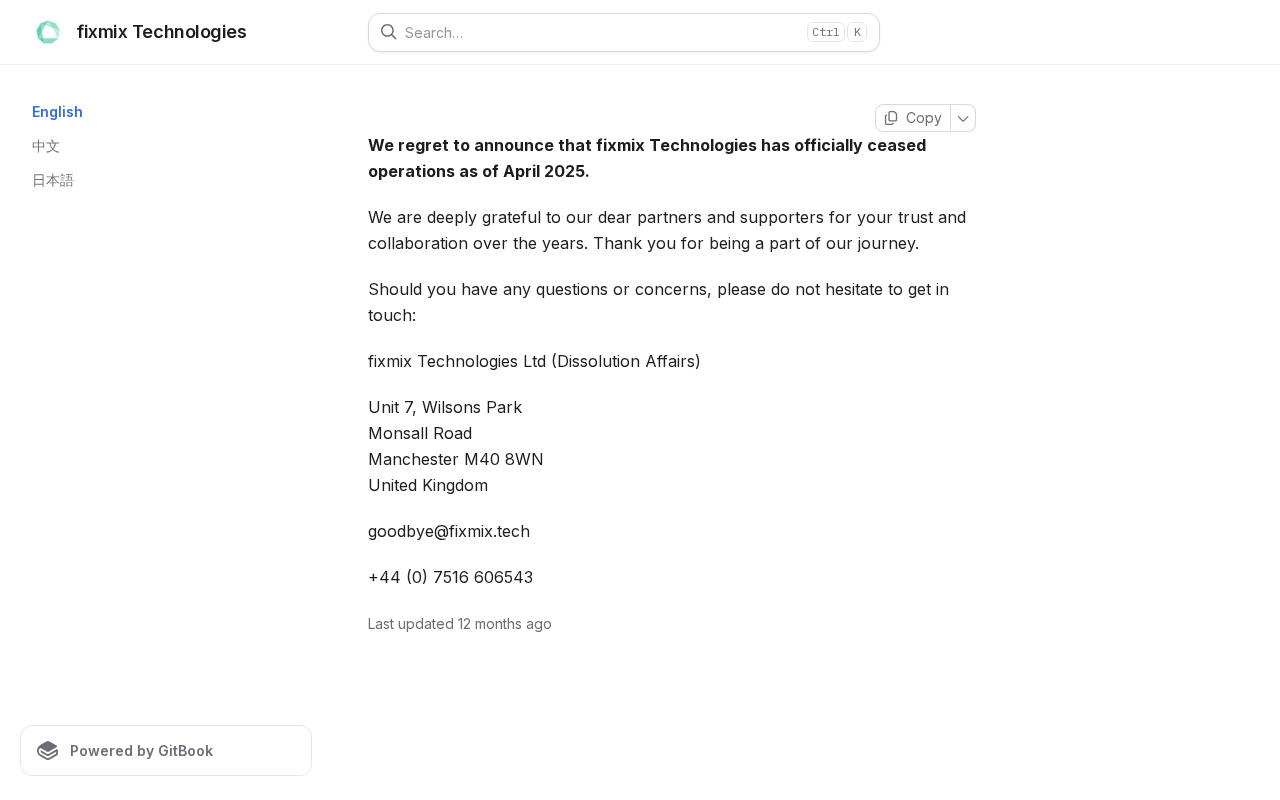Click the search magnifier icon
Image resolution: width=1280 pixels, height=800 pixels.
(389, 32)
